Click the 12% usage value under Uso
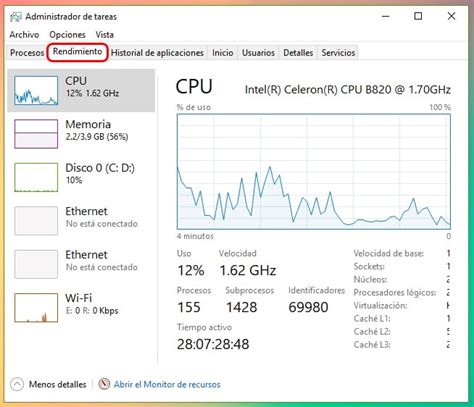The width and height of the screenshot is (474, 407). point(191,270)
